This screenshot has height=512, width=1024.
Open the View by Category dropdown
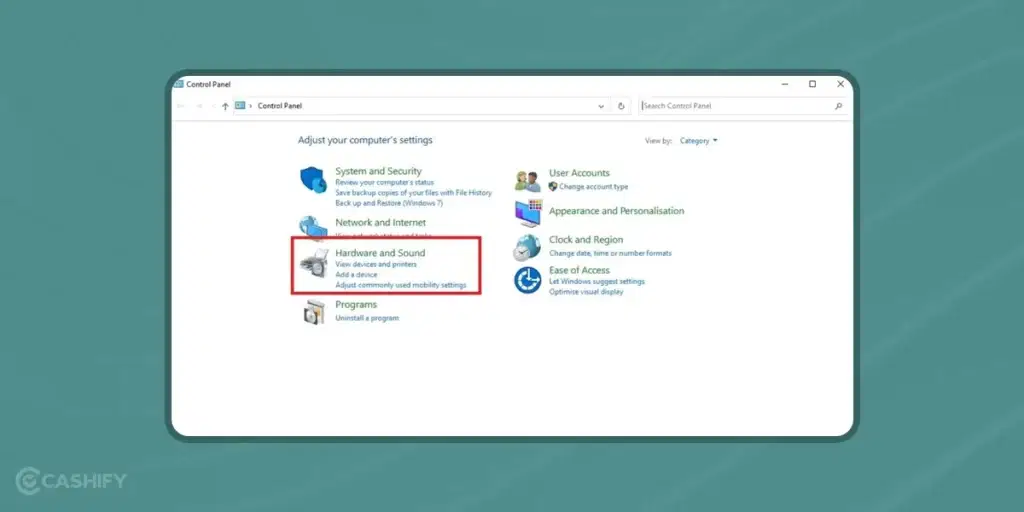point(698,140)
